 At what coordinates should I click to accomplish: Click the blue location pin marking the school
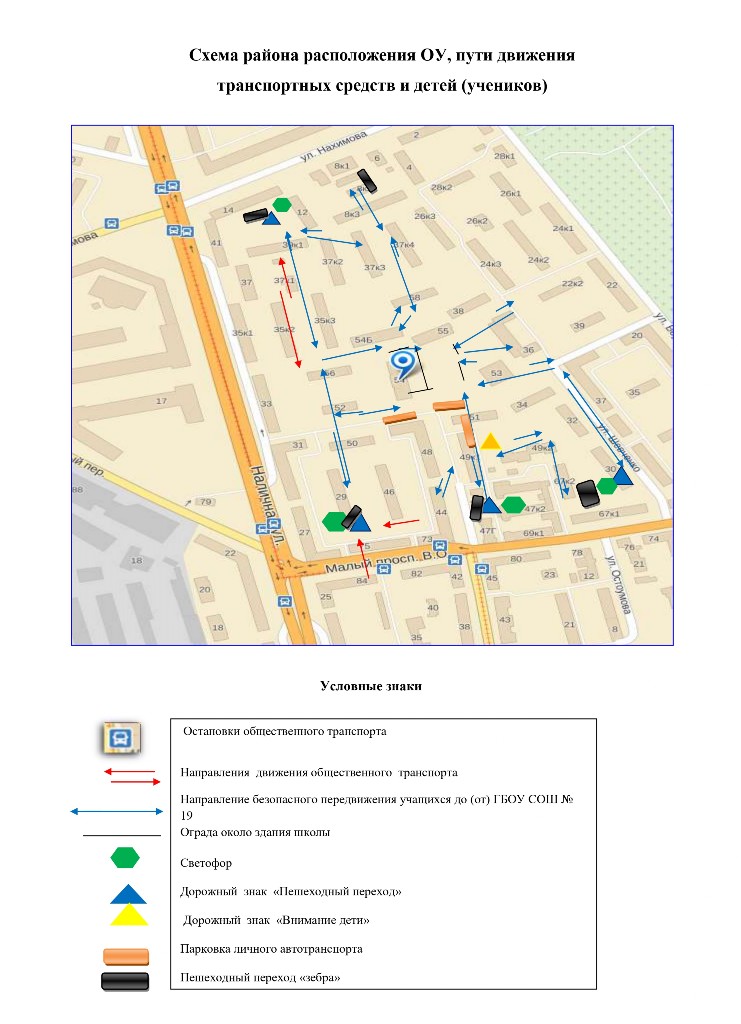pyautogui.click(x=402, y=364)
